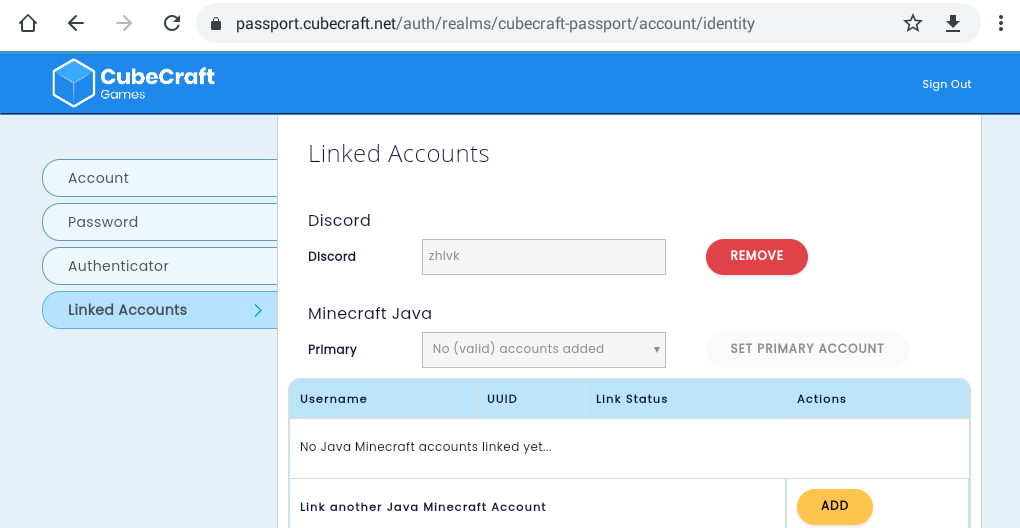The image size is (1020, 528).
Task: Click the Linked Accounts page heading
Action: click(399, 154)
